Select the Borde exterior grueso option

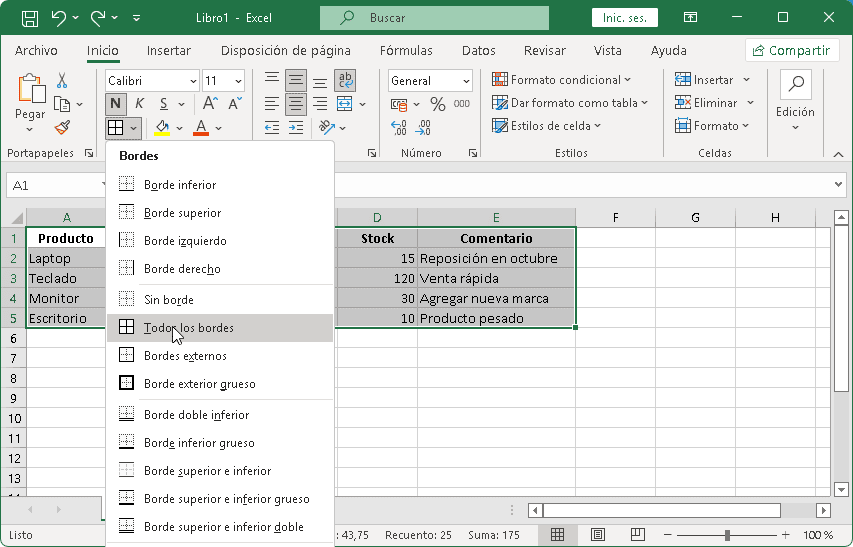tap(199, 384)
